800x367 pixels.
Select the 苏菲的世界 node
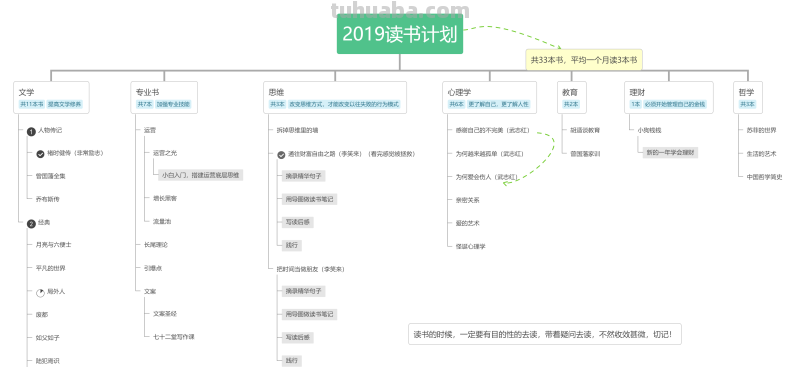pos(761,131)
